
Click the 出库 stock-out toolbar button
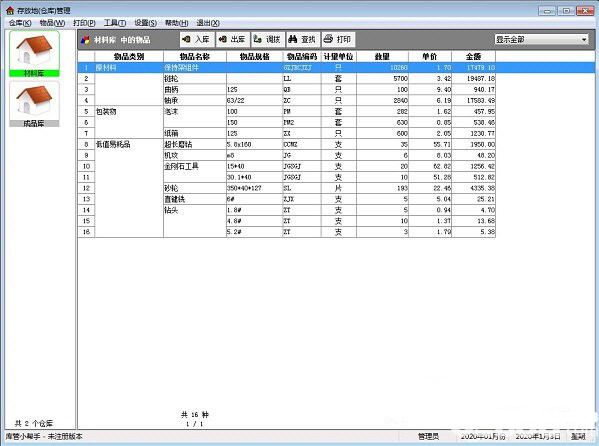point(233,39)
